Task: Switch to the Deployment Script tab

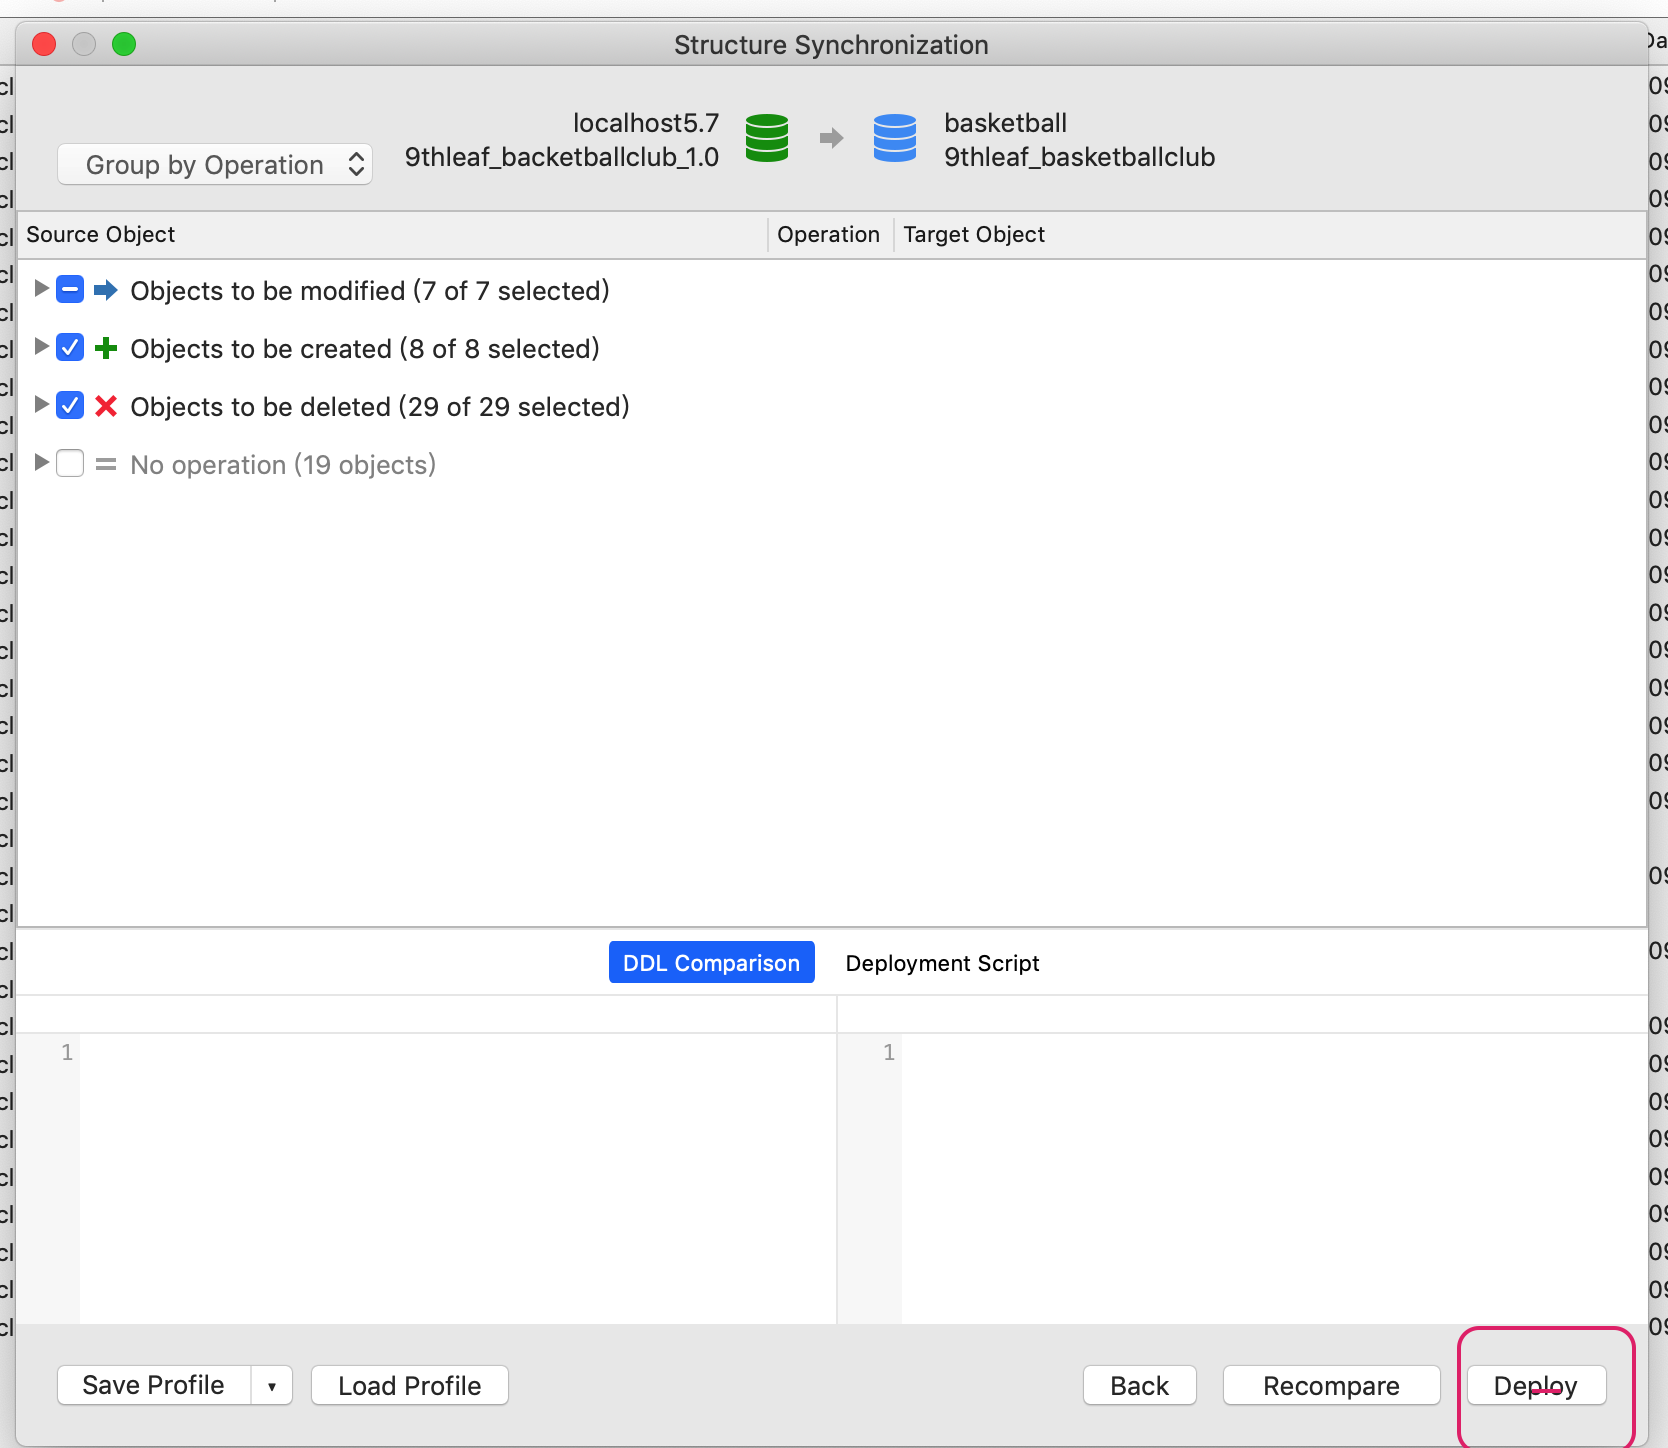Action: pos(941,963)
